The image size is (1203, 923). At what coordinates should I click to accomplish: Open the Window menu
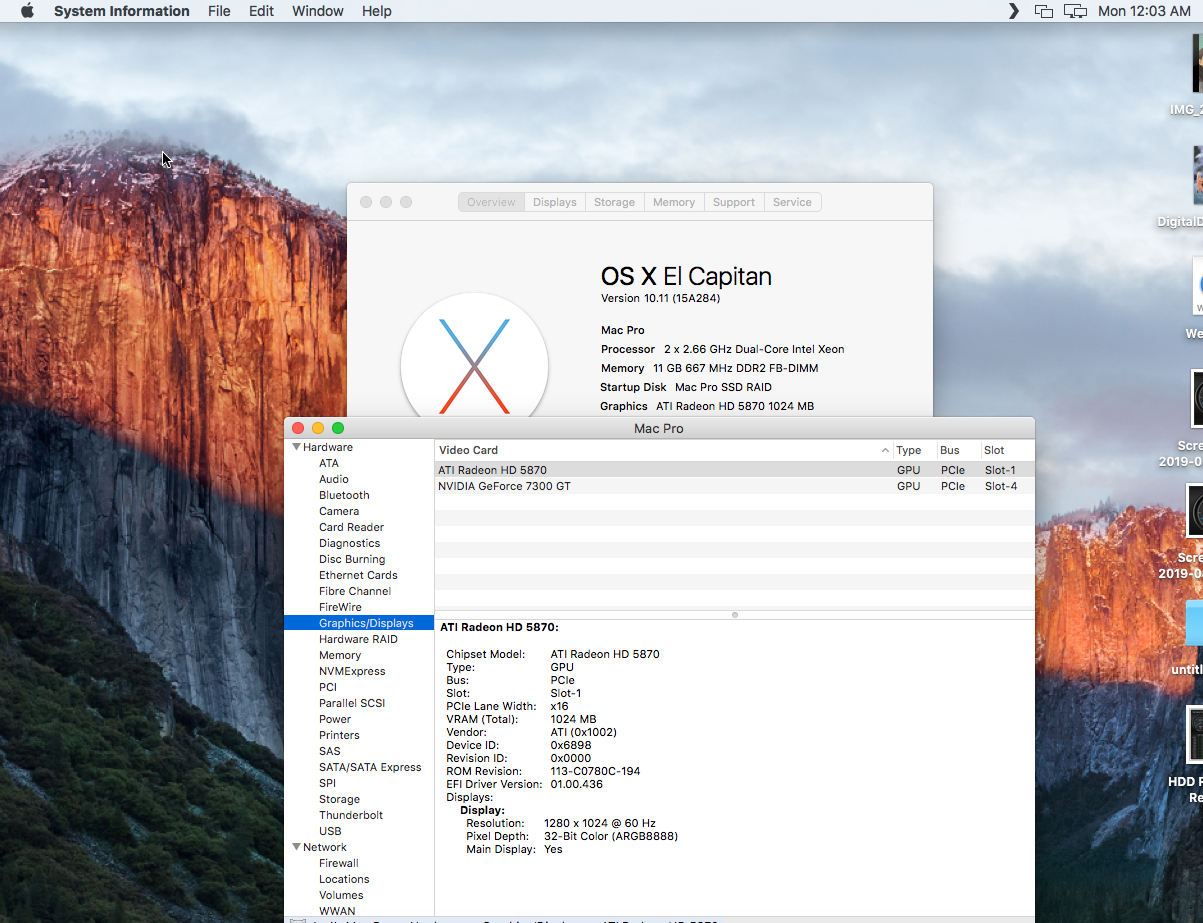tap(318, 11)
